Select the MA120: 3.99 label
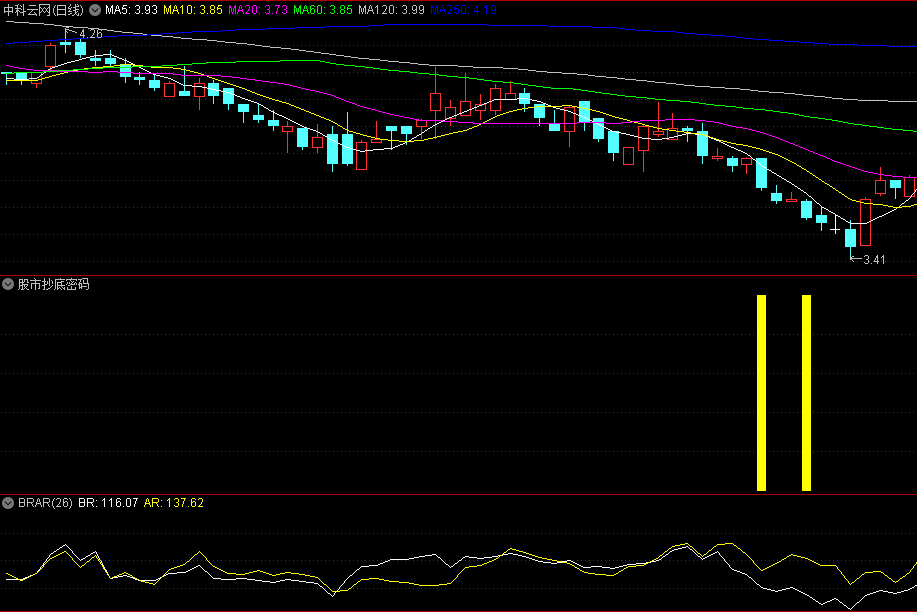The height and width of the screenshot is (612, 917). pyautogui.click(x=391, y=10)
